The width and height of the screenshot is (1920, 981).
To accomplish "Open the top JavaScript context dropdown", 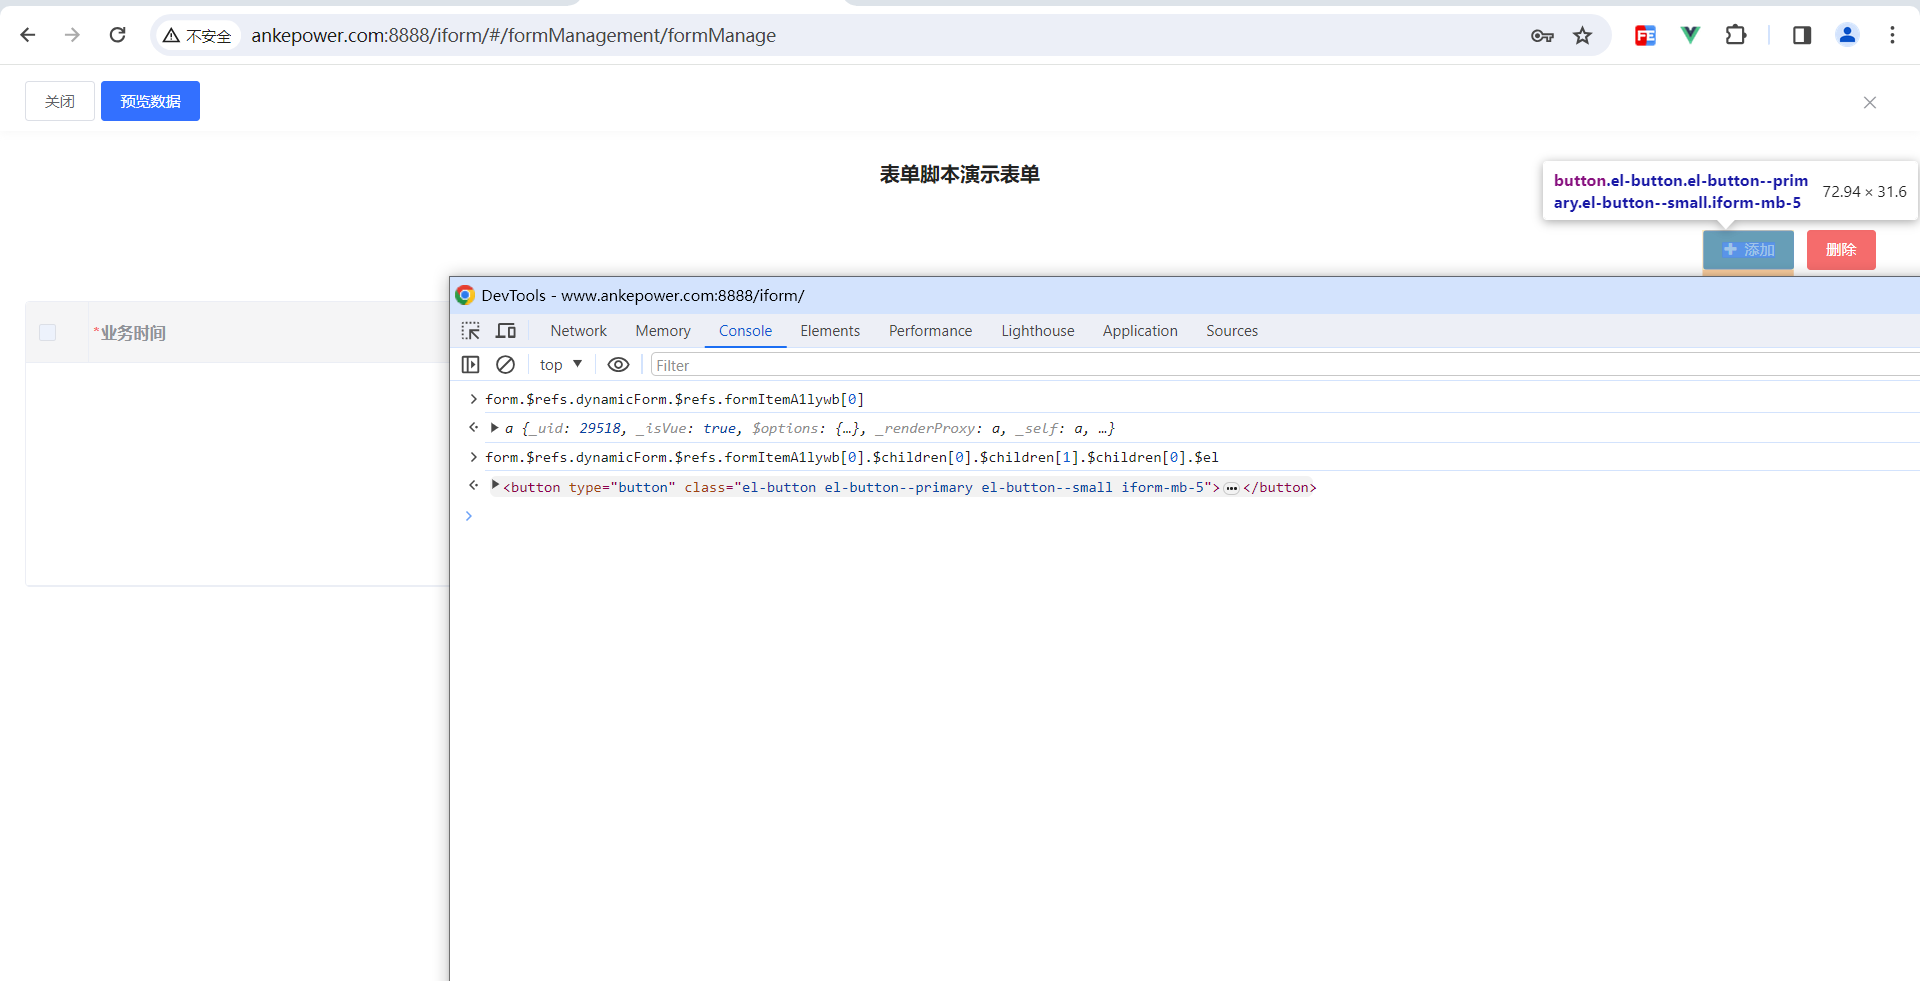I will coord(560,365).
